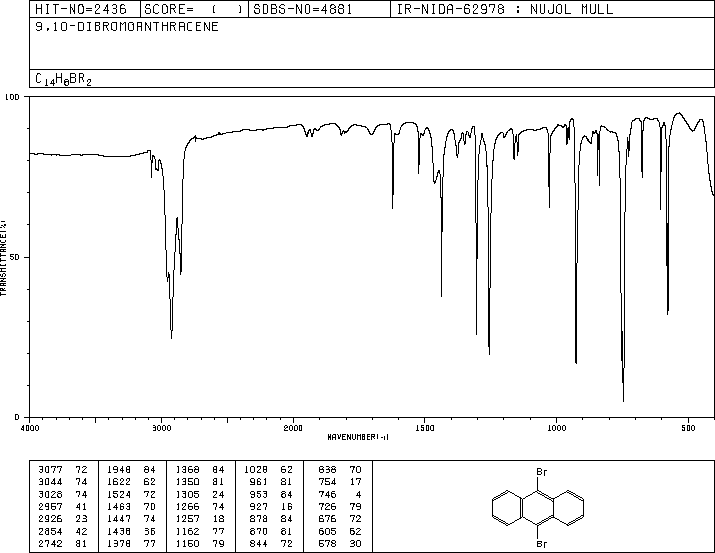This screenshot has height=553, width=715.
Task: Click the 676 wavenumber in the last column
Action: [327, 519]
